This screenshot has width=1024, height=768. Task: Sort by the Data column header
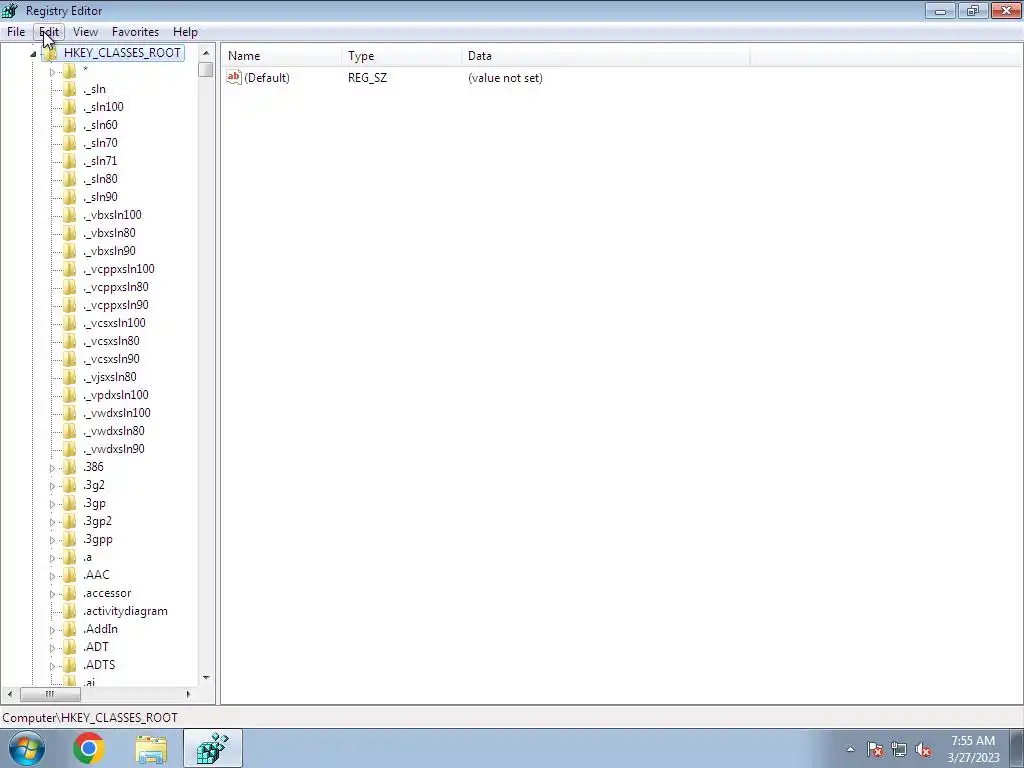tap(605, 56)
